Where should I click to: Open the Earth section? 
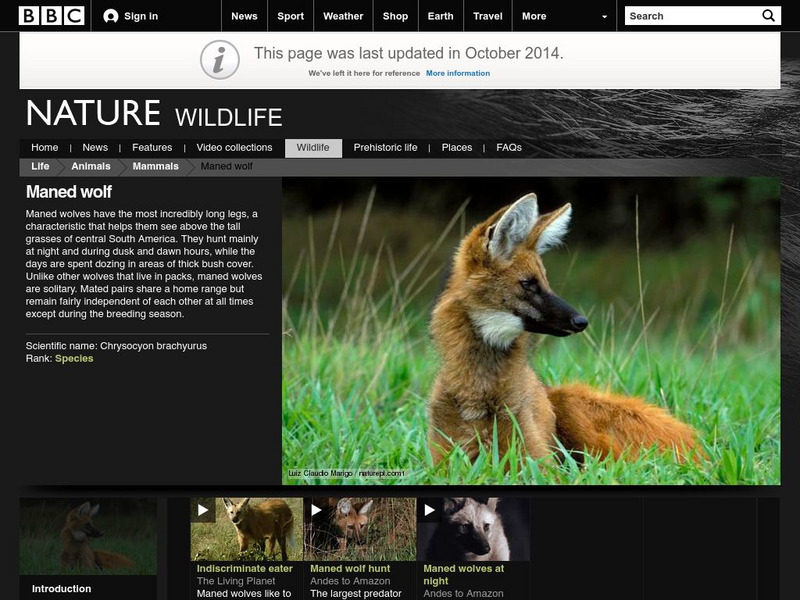tap(440, 16)
